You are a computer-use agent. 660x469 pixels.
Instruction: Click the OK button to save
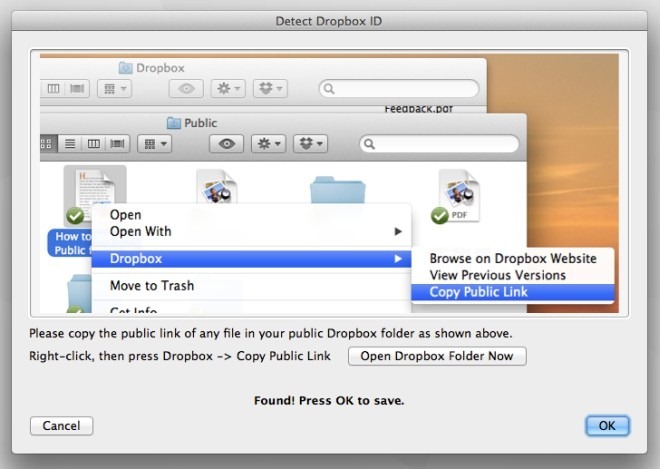pos(607,426)
